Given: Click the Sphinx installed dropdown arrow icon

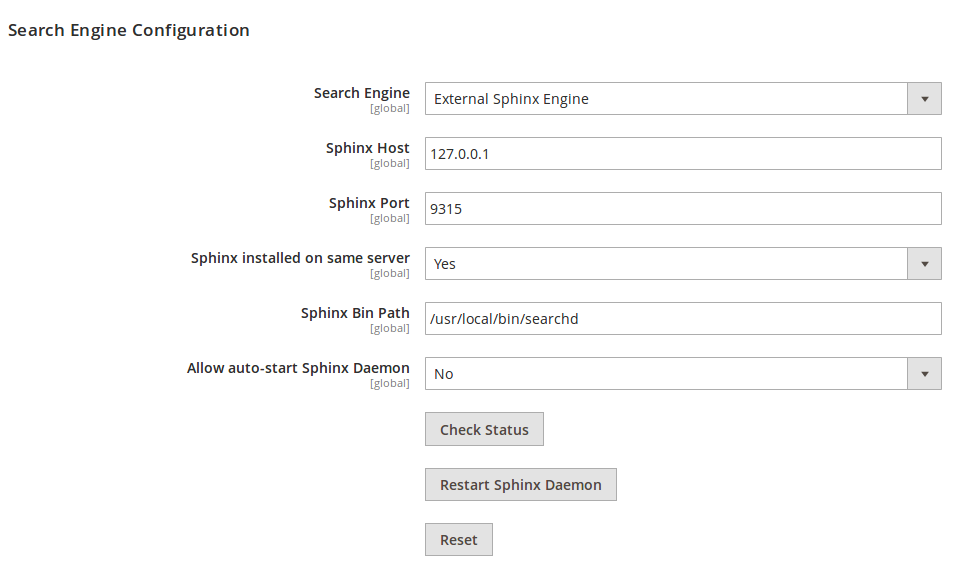Looking at the screenshot, I should pos(925,263).
